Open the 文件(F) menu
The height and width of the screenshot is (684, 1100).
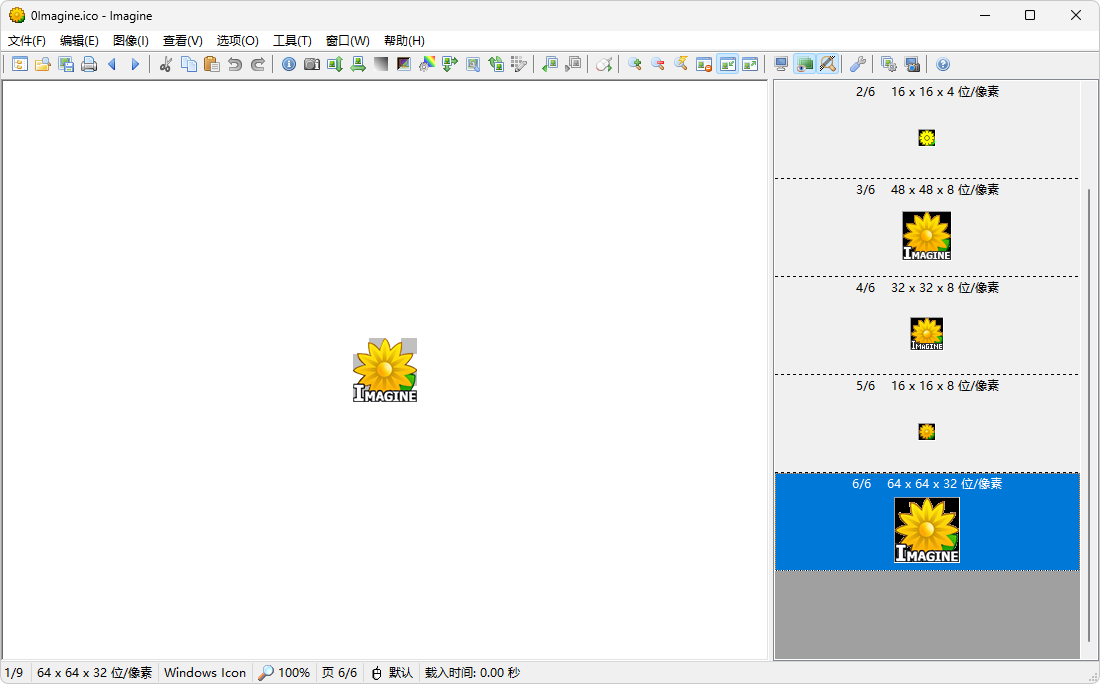(27, 41)
